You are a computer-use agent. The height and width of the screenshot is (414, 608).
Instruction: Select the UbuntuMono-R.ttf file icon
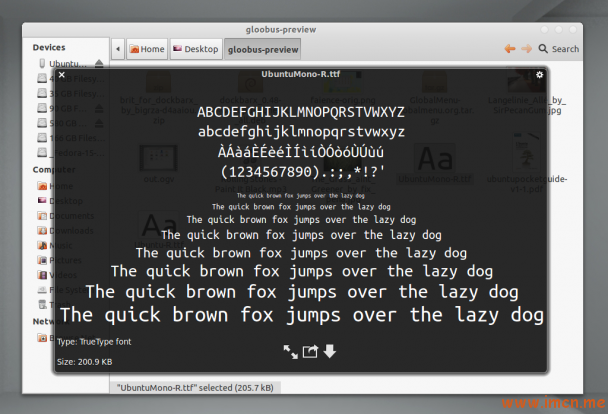click(435, 159)
